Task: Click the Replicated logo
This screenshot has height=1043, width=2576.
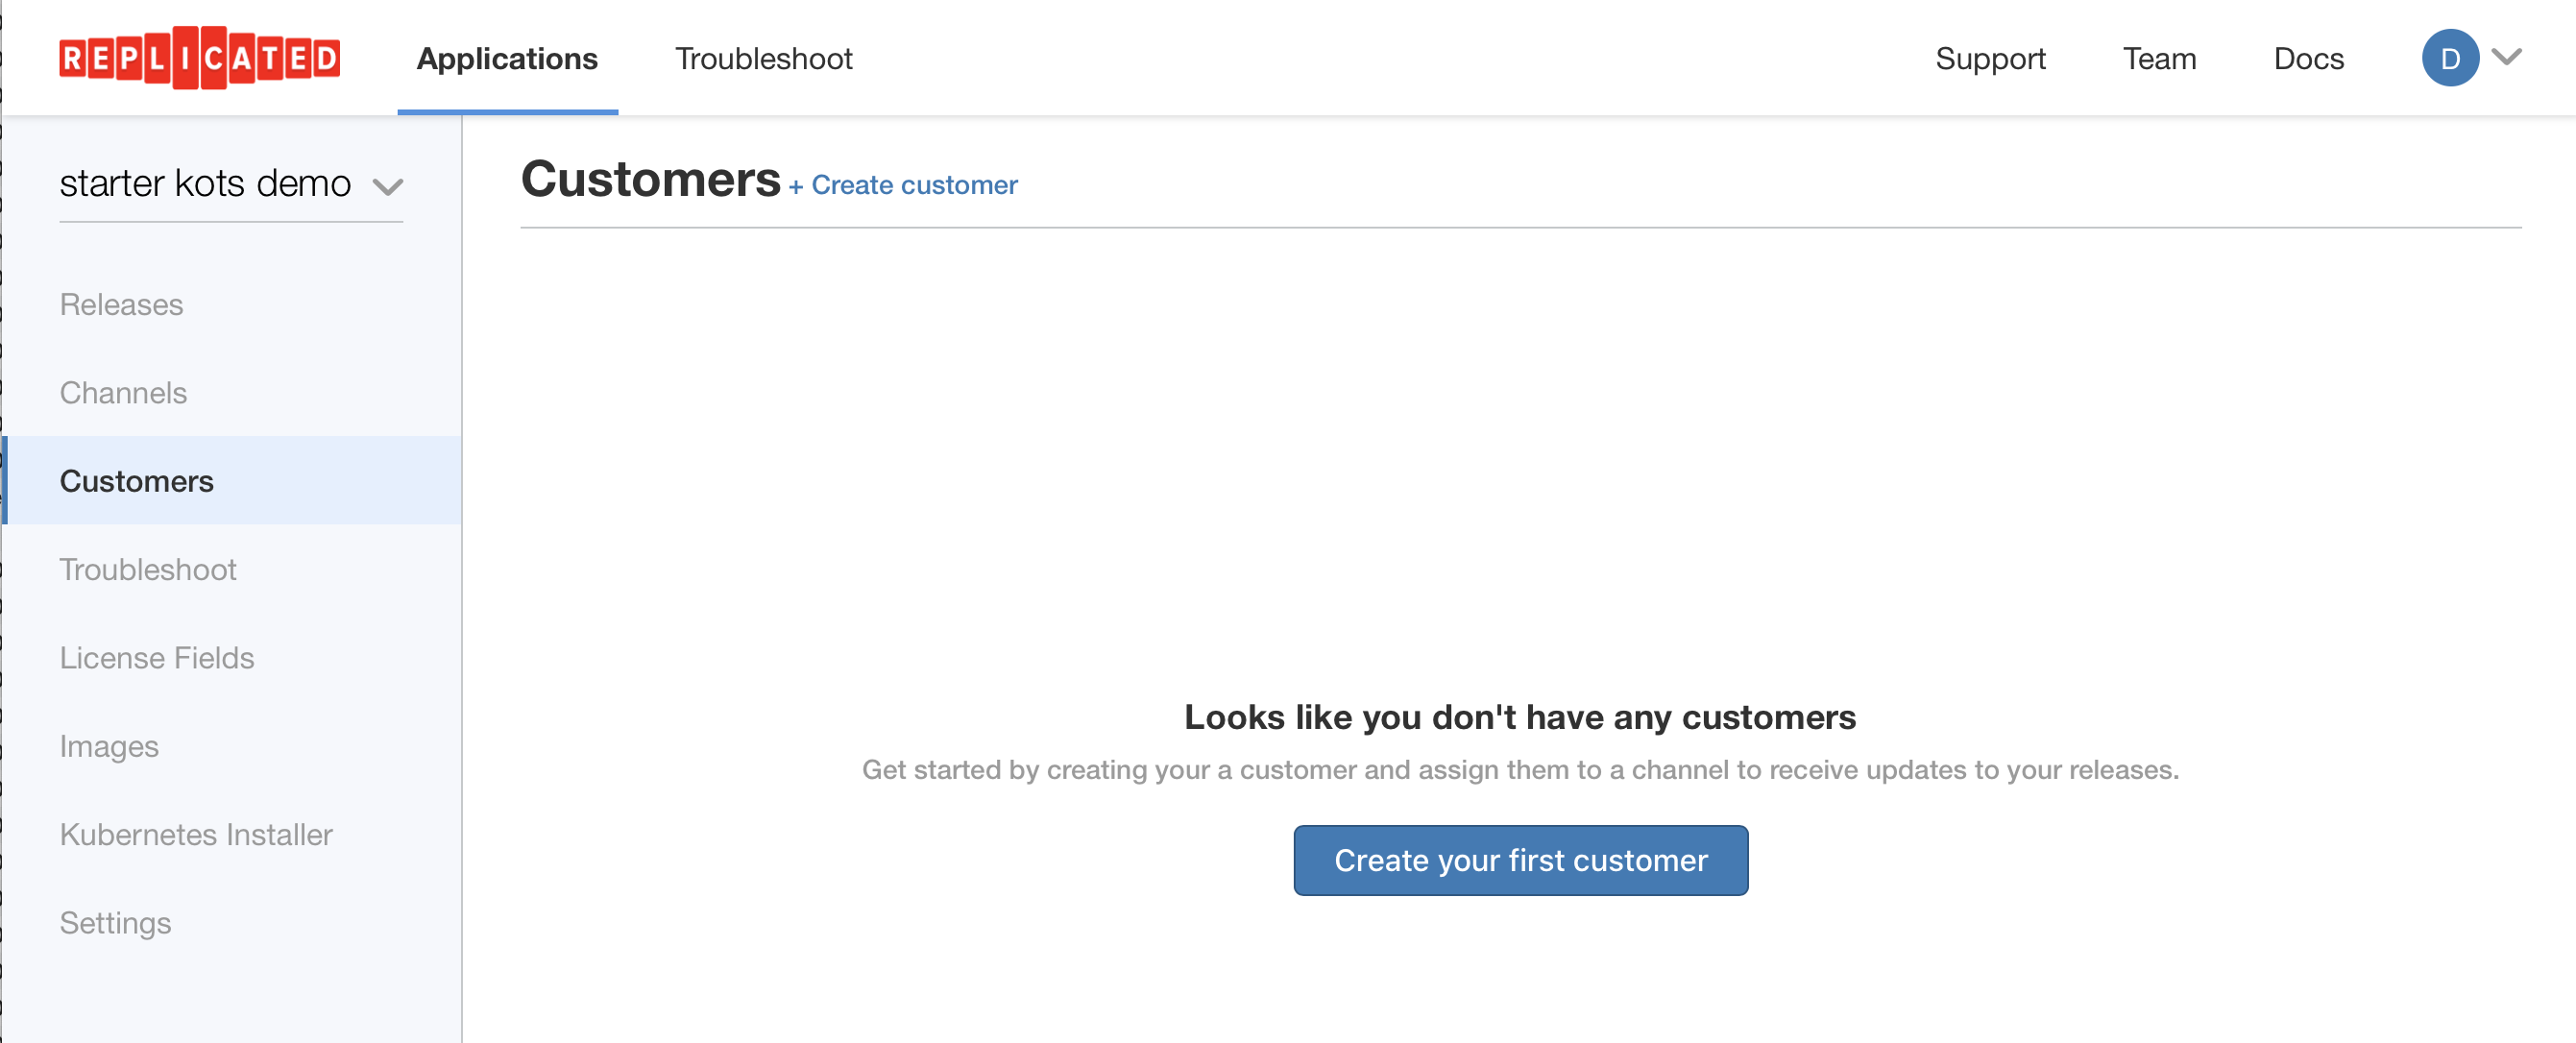Action: point(199,58)
